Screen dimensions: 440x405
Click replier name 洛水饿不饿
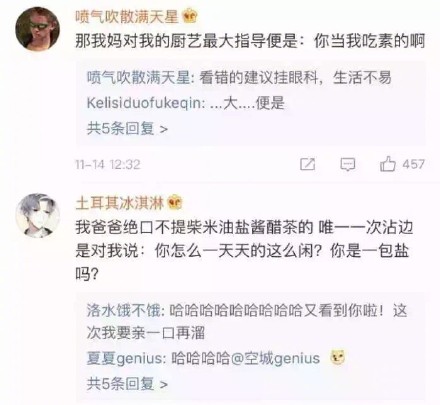pyautogui.click(x=123, y=311)
